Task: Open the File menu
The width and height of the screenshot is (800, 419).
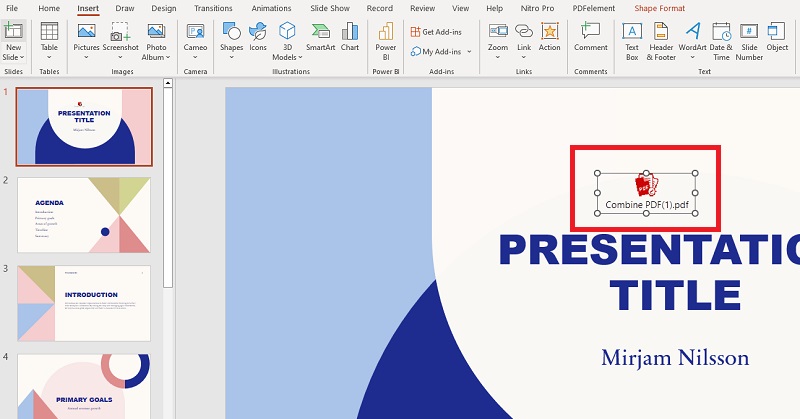Action: (12, 8)
